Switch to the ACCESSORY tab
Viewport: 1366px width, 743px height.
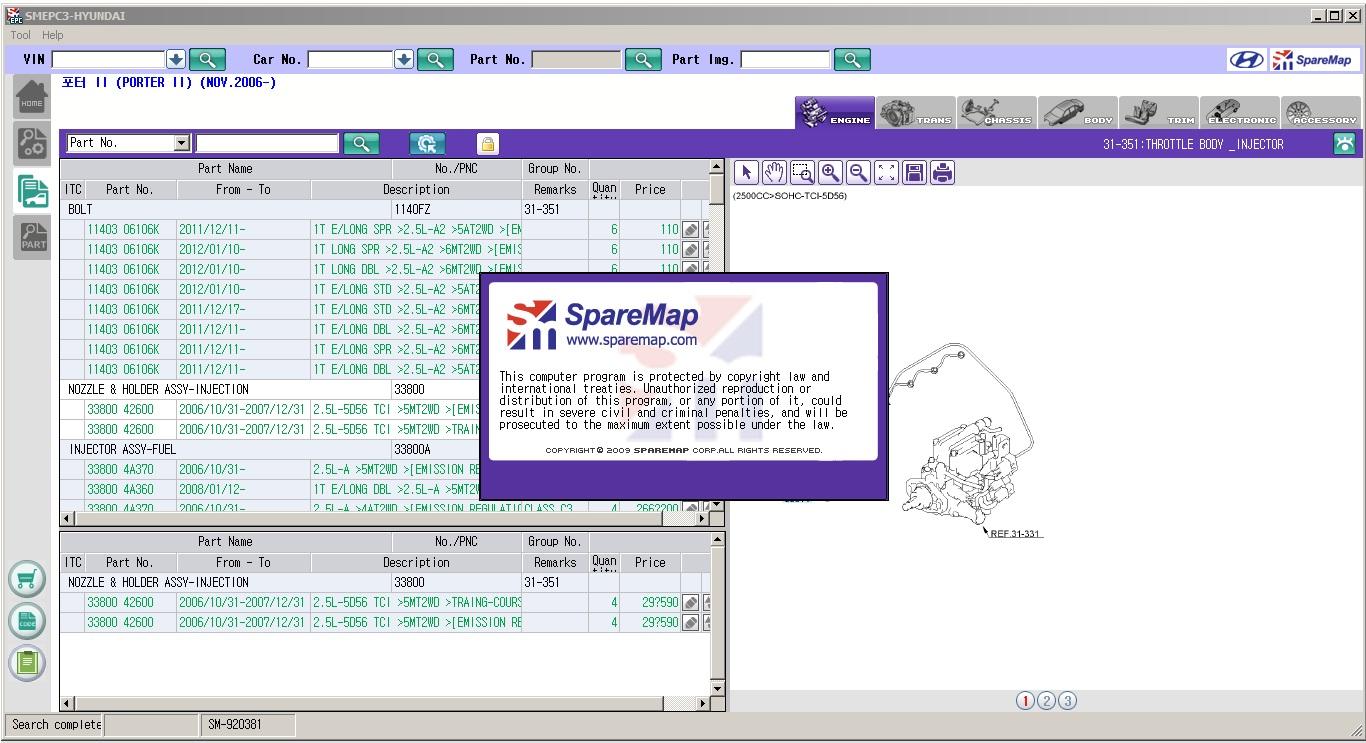click(x=1321, y=113)
